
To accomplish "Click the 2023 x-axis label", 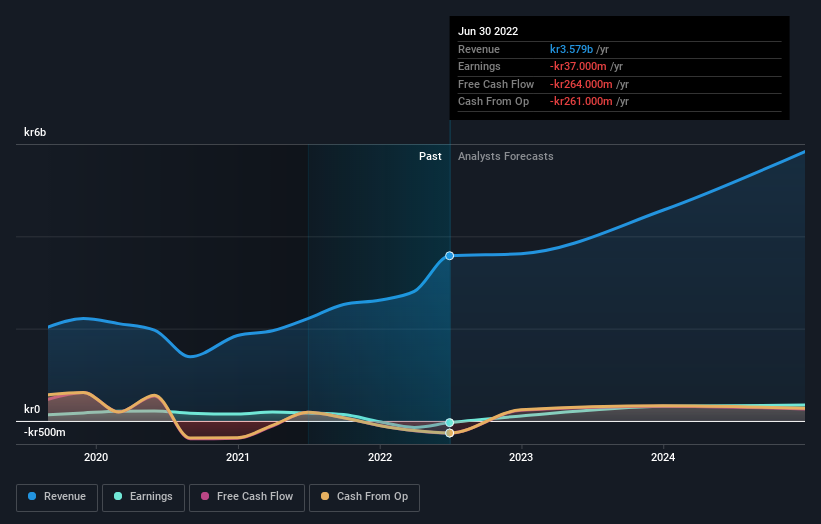I will pyautogui.click(x=521, y=457).
